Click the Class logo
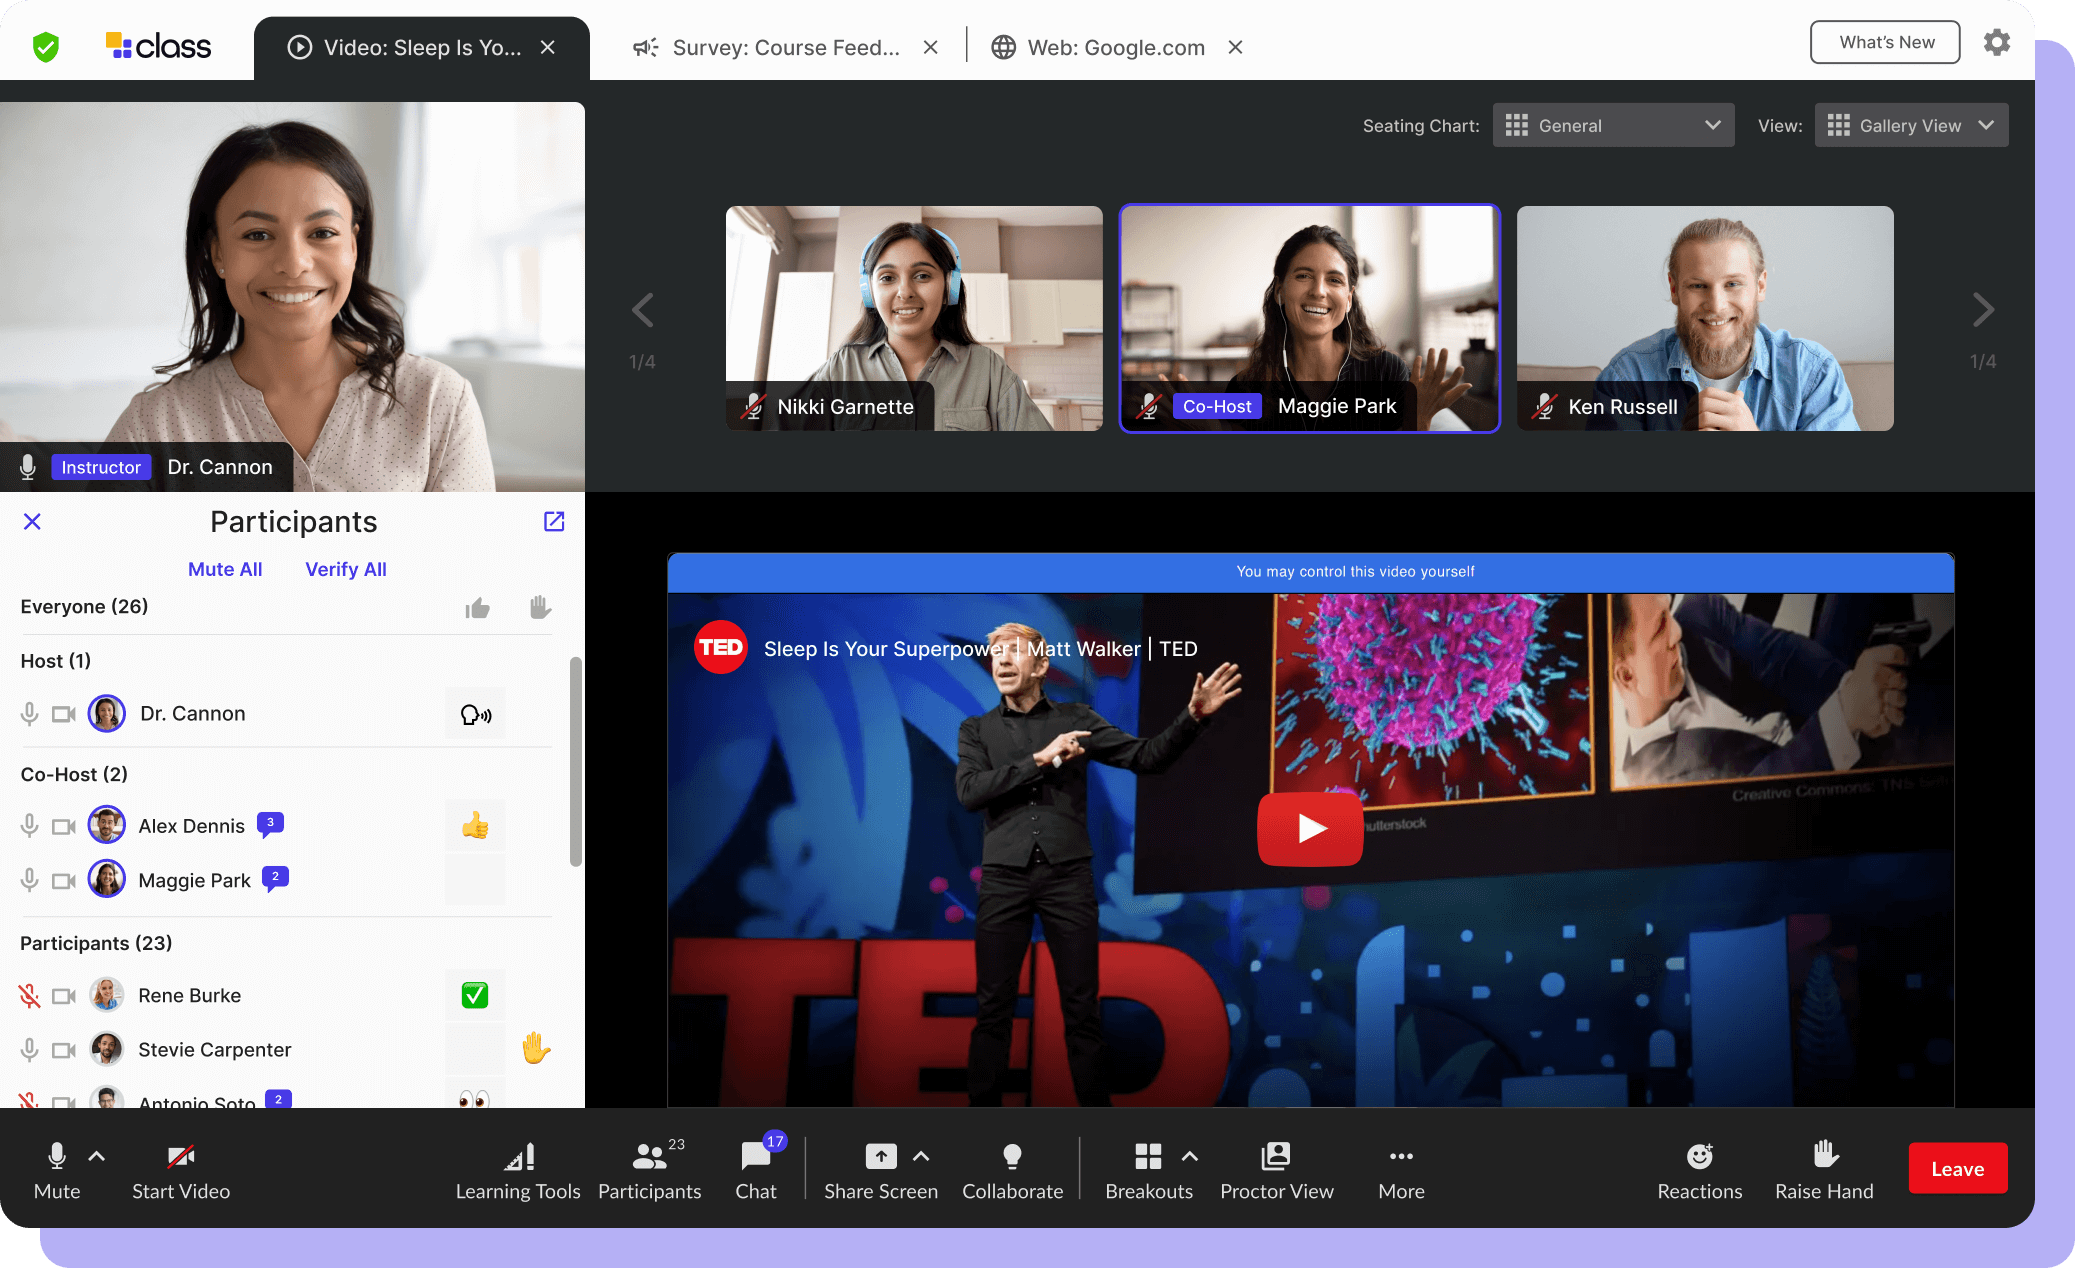The height and width of the screenshot is (1268, 2075). (158, 46)
